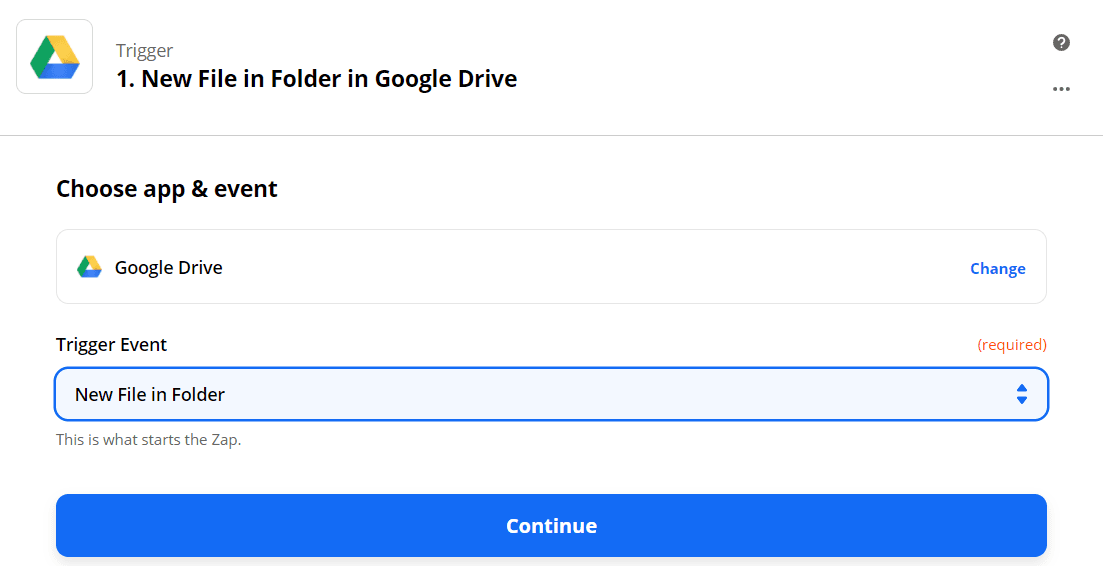Click the word 'Continue' on the blue button

click(x=551, y=526)
